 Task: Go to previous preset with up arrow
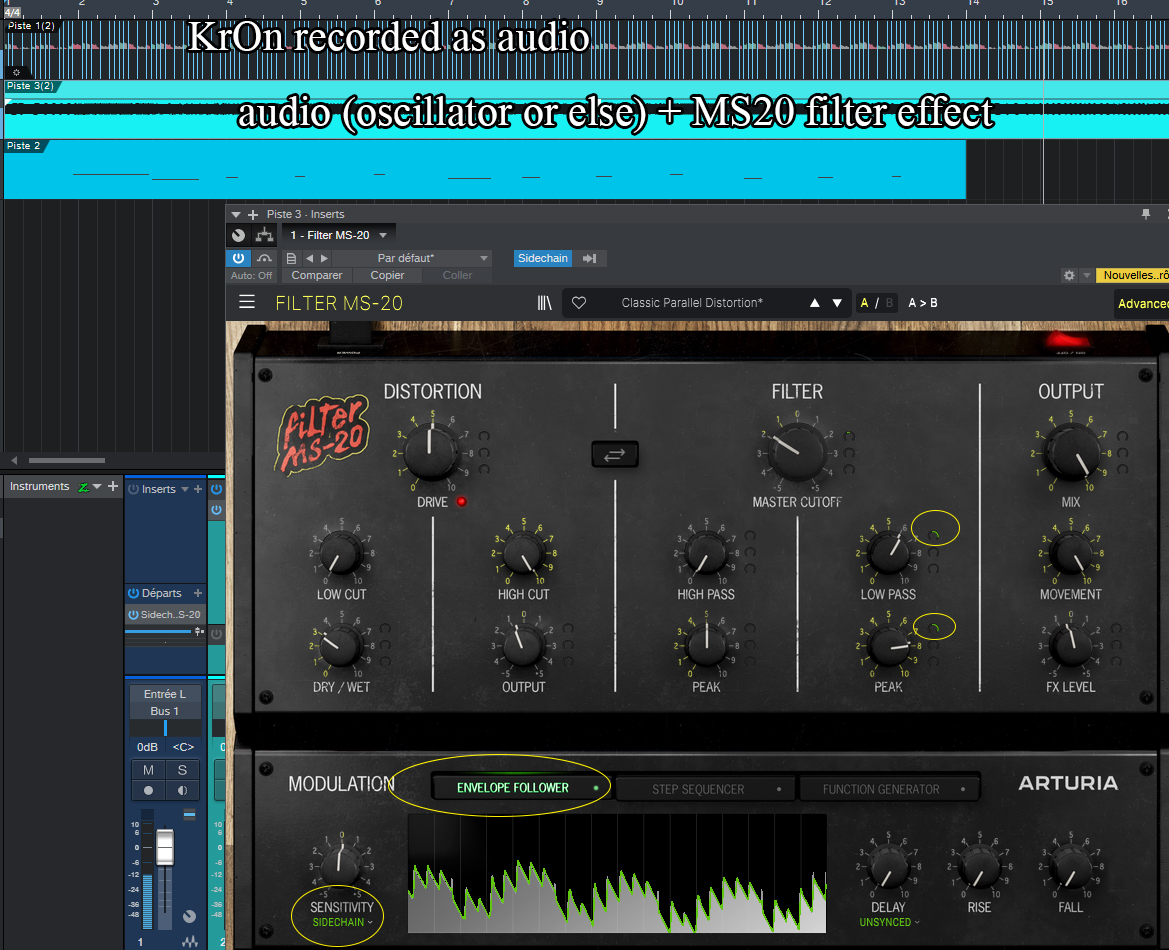click(x=814, y=303)
